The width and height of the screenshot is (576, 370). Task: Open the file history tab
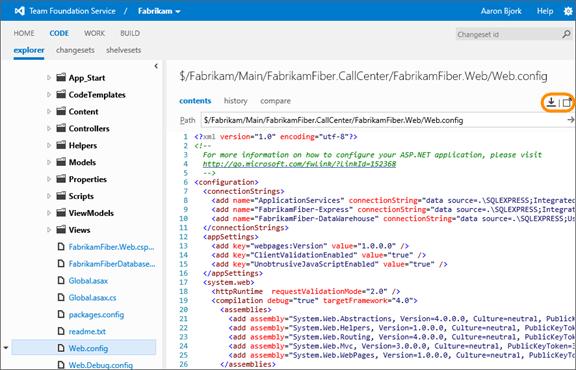235,101
